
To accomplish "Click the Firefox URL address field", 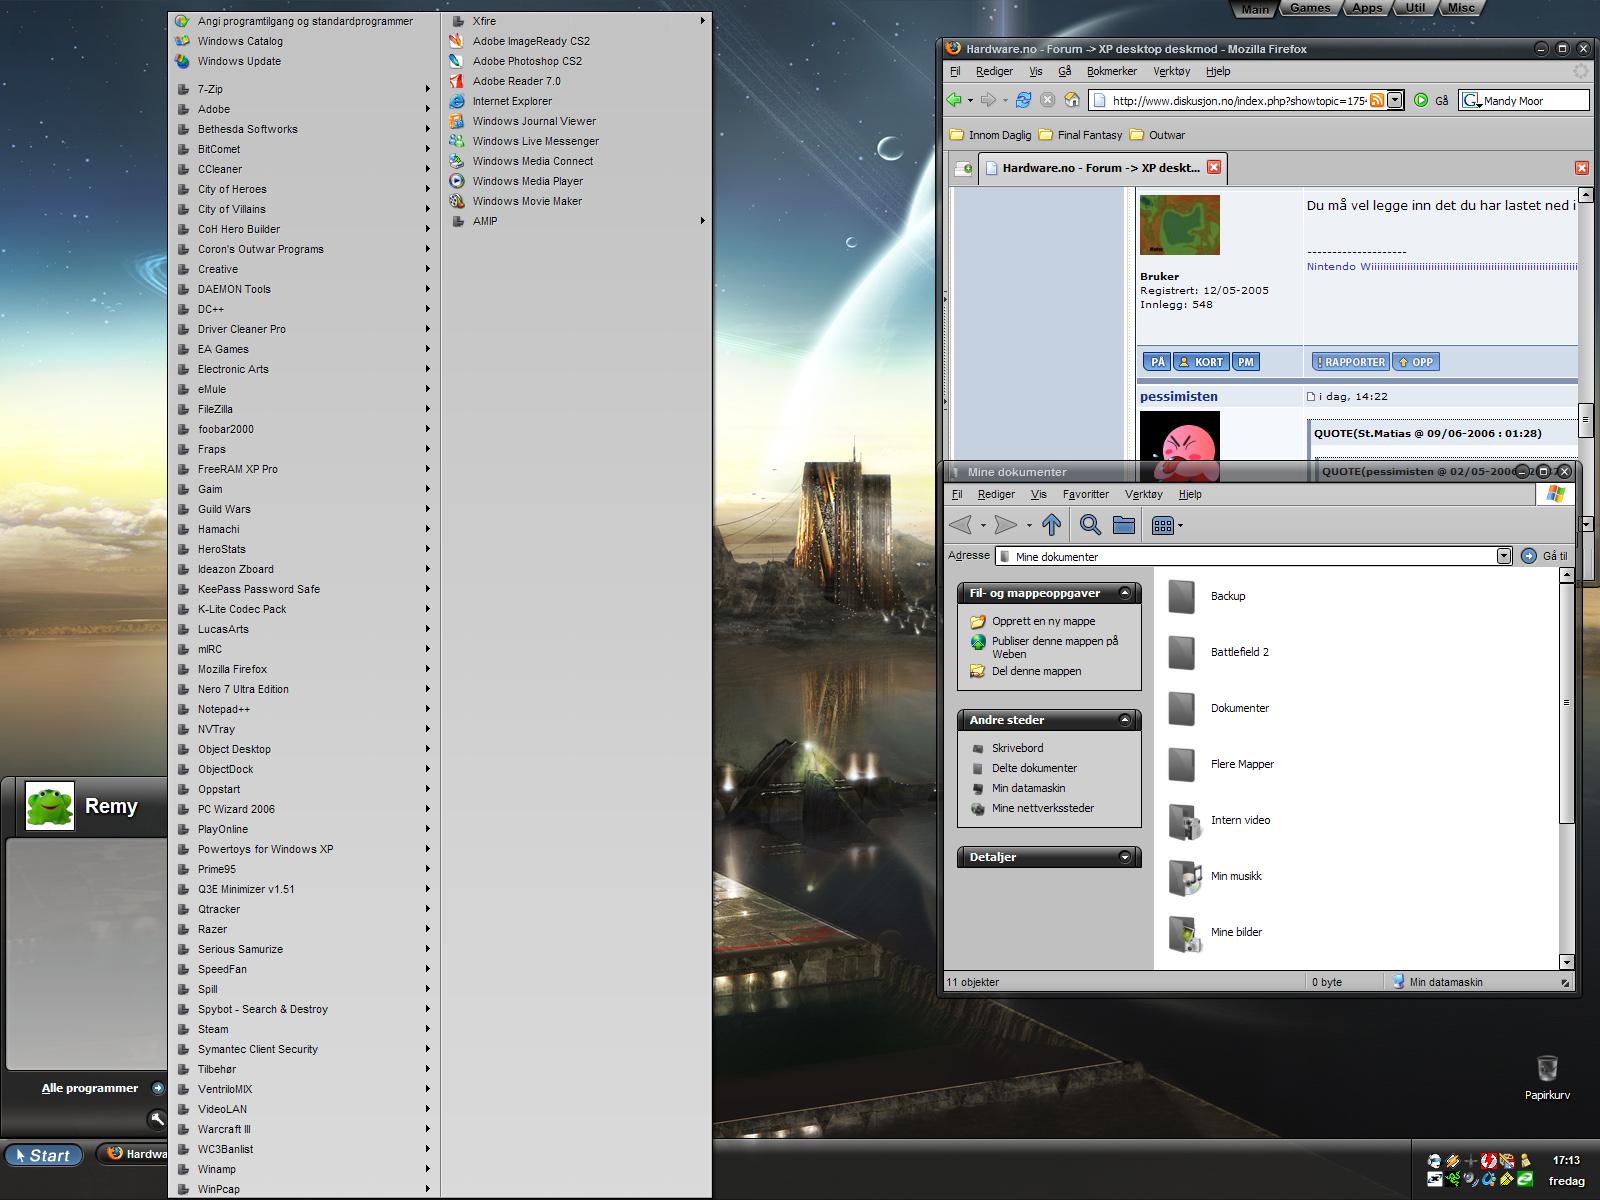I will pyautogui.click(x=1238, y=101).
